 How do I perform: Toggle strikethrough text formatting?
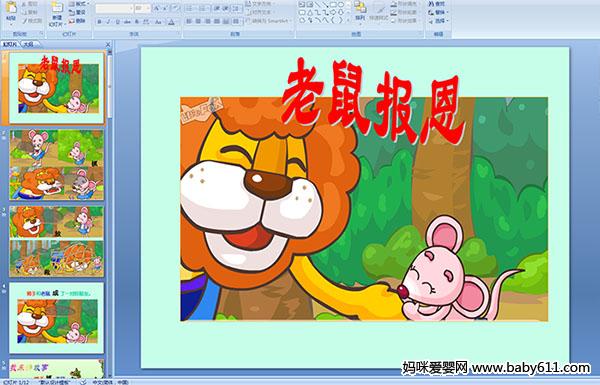click(127, 22)
